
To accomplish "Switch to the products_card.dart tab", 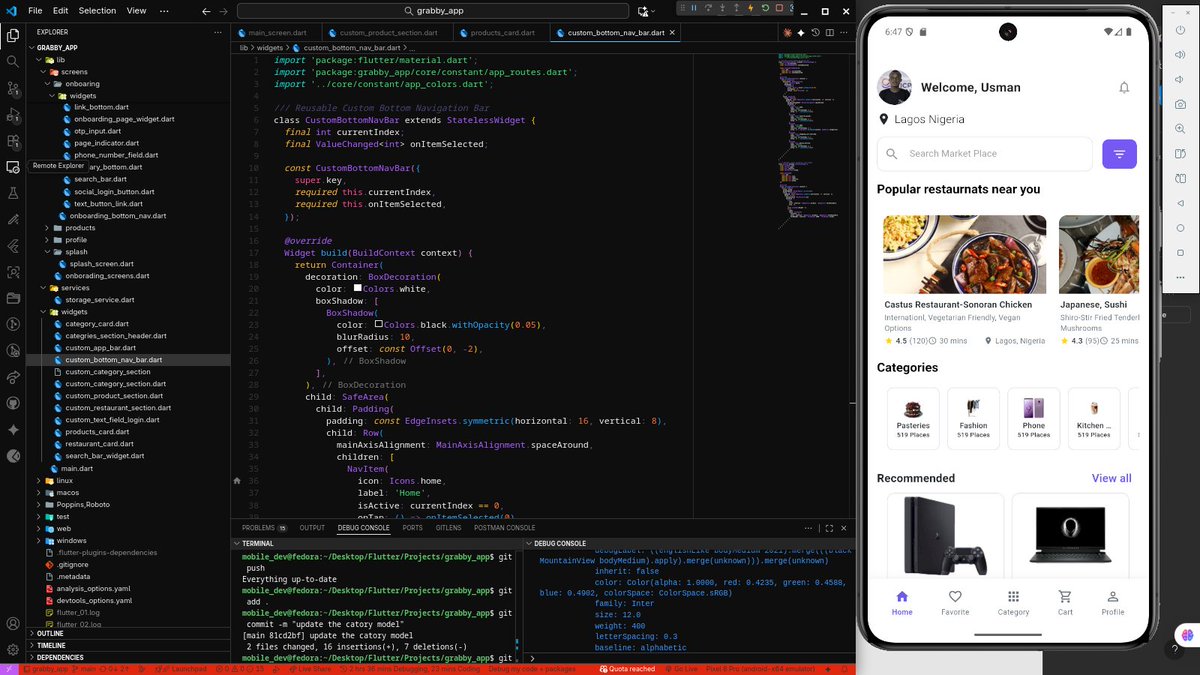I will click(502, 32).
